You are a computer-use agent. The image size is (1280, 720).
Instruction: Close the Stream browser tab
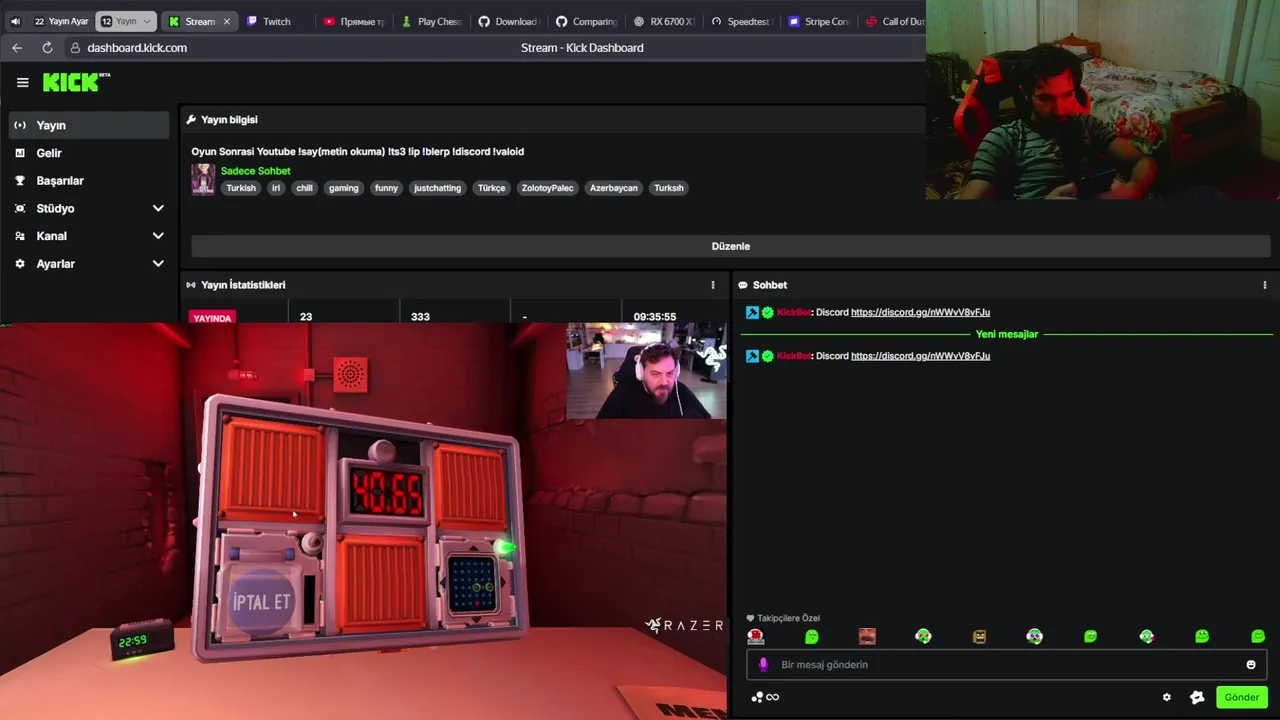point(226,21)
